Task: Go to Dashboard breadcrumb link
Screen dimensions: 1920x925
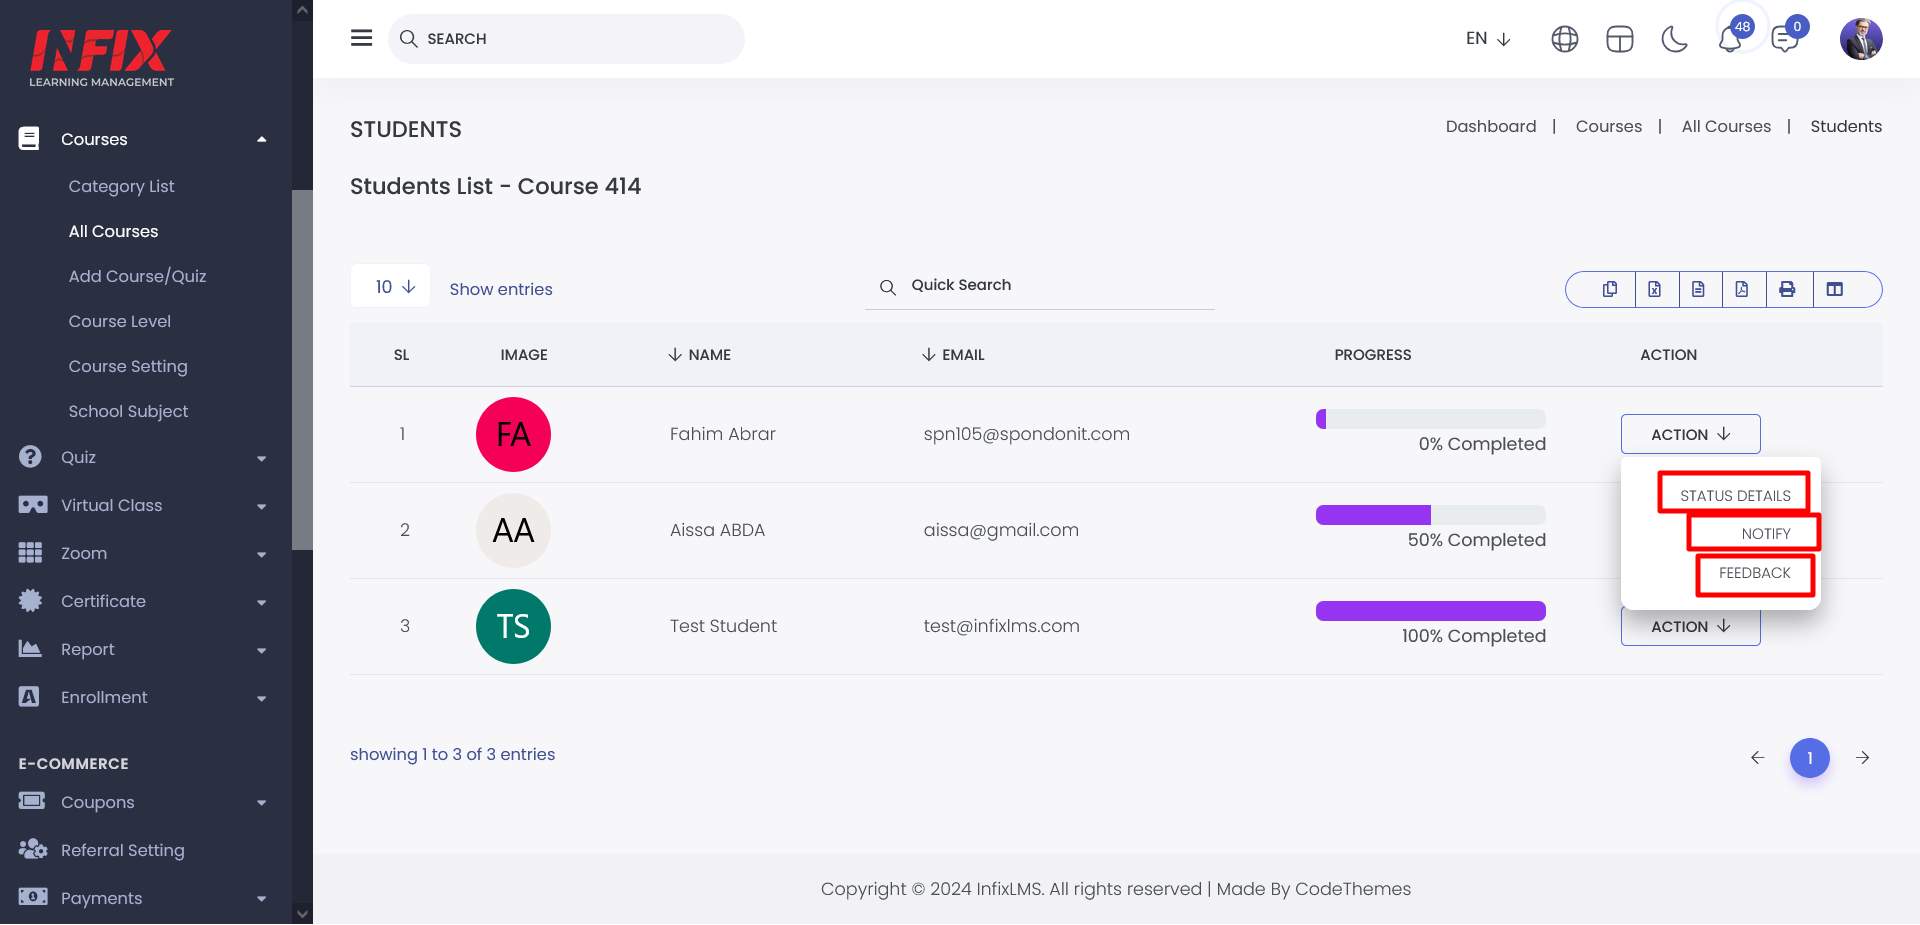Action: [x=1490, y=126]
